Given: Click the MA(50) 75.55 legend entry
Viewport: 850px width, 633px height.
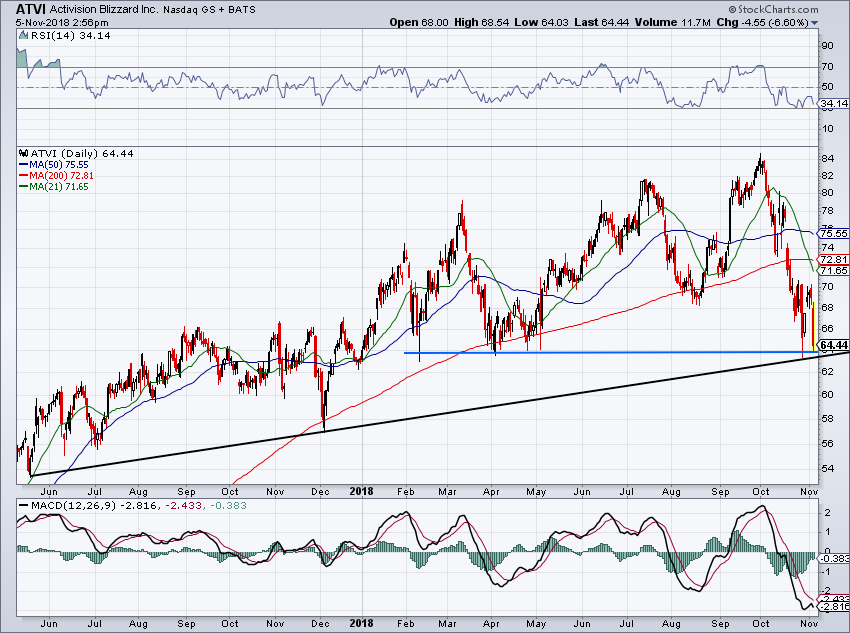Looking at the screenshot, I should coord(59,165).
